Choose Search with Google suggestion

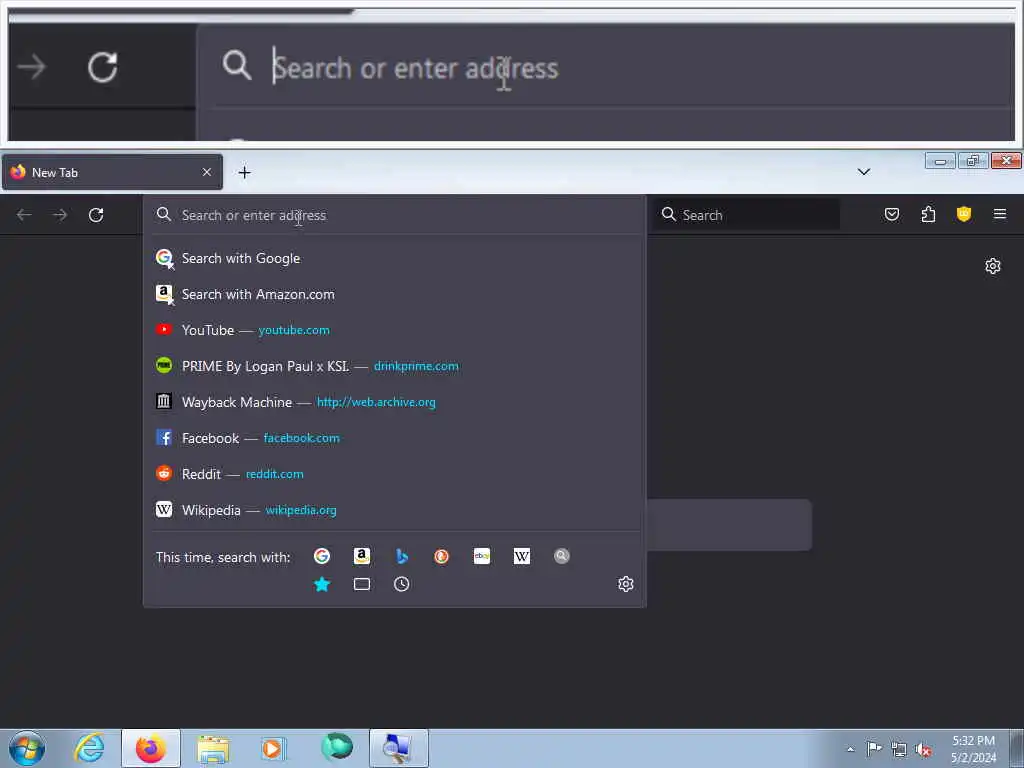pyautogui.click(x=394, y=259)
